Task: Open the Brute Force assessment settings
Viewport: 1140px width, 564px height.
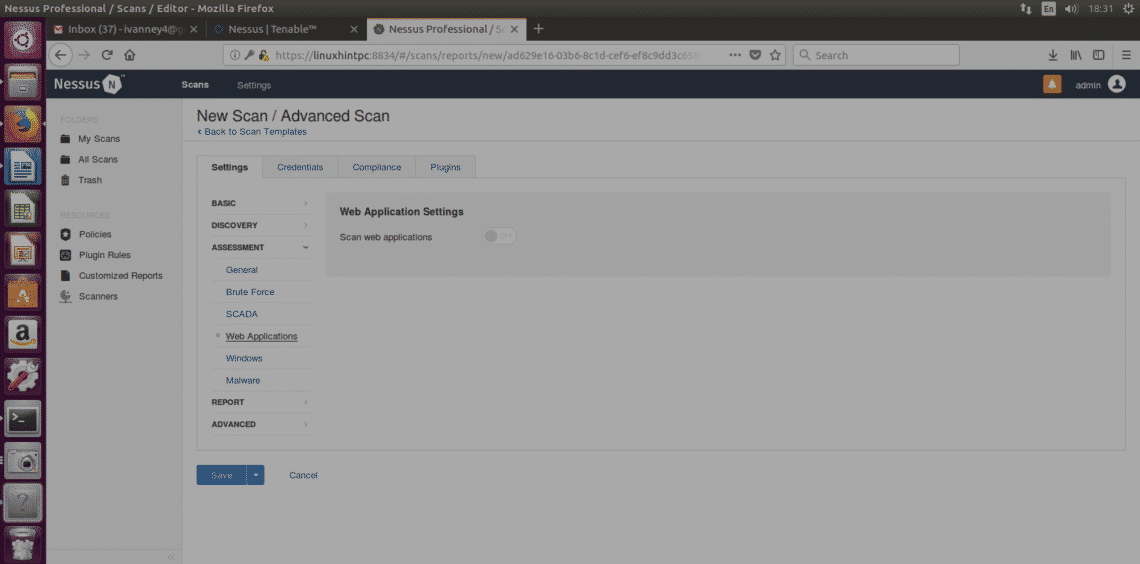Action: click(x=250, y=291)
